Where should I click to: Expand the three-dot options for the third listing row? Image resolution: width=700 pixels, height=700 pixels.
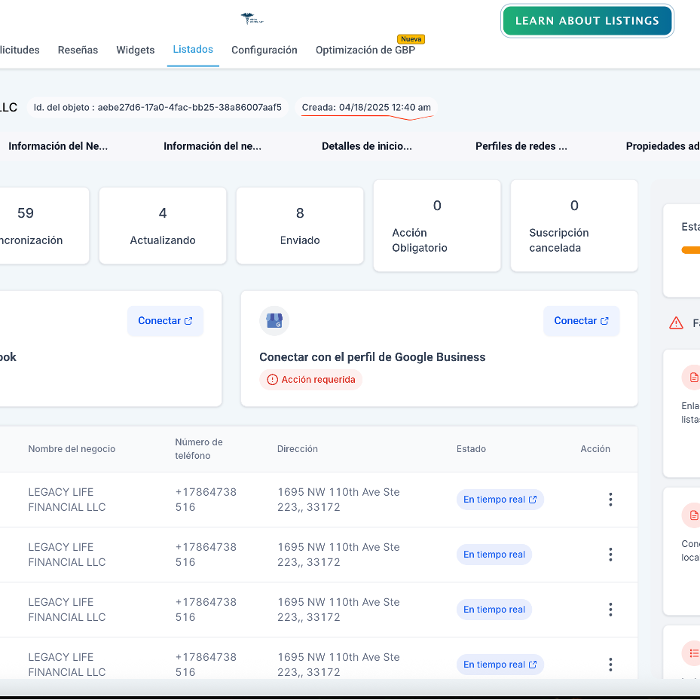point(610,609)
